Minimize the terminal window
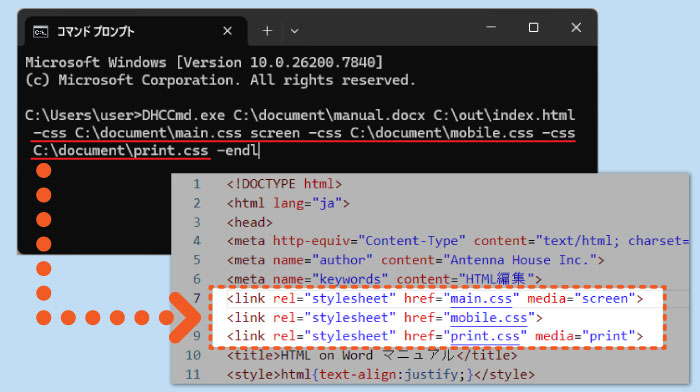Image resolution: width=700 pixels, height=392 pixels. [x=491, y=27]
